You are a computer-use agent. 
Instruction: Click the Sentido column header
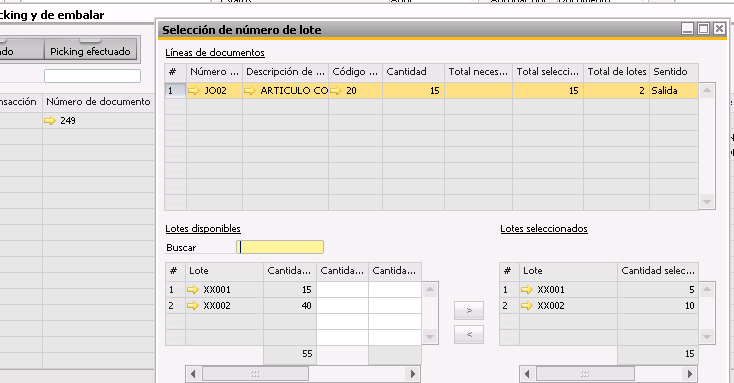(674, 72)
